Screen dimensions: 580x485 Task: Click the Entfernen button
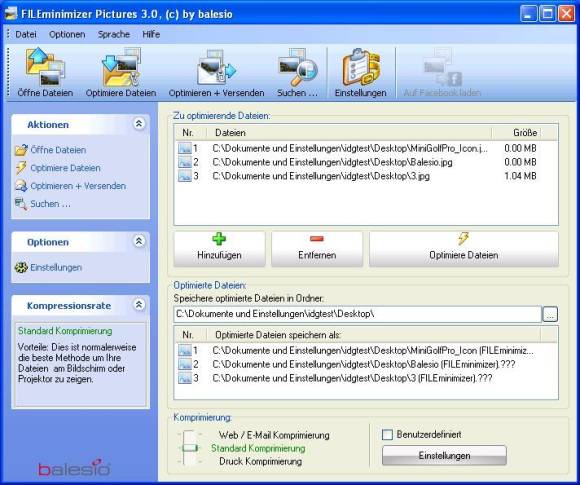coord(317,249)
